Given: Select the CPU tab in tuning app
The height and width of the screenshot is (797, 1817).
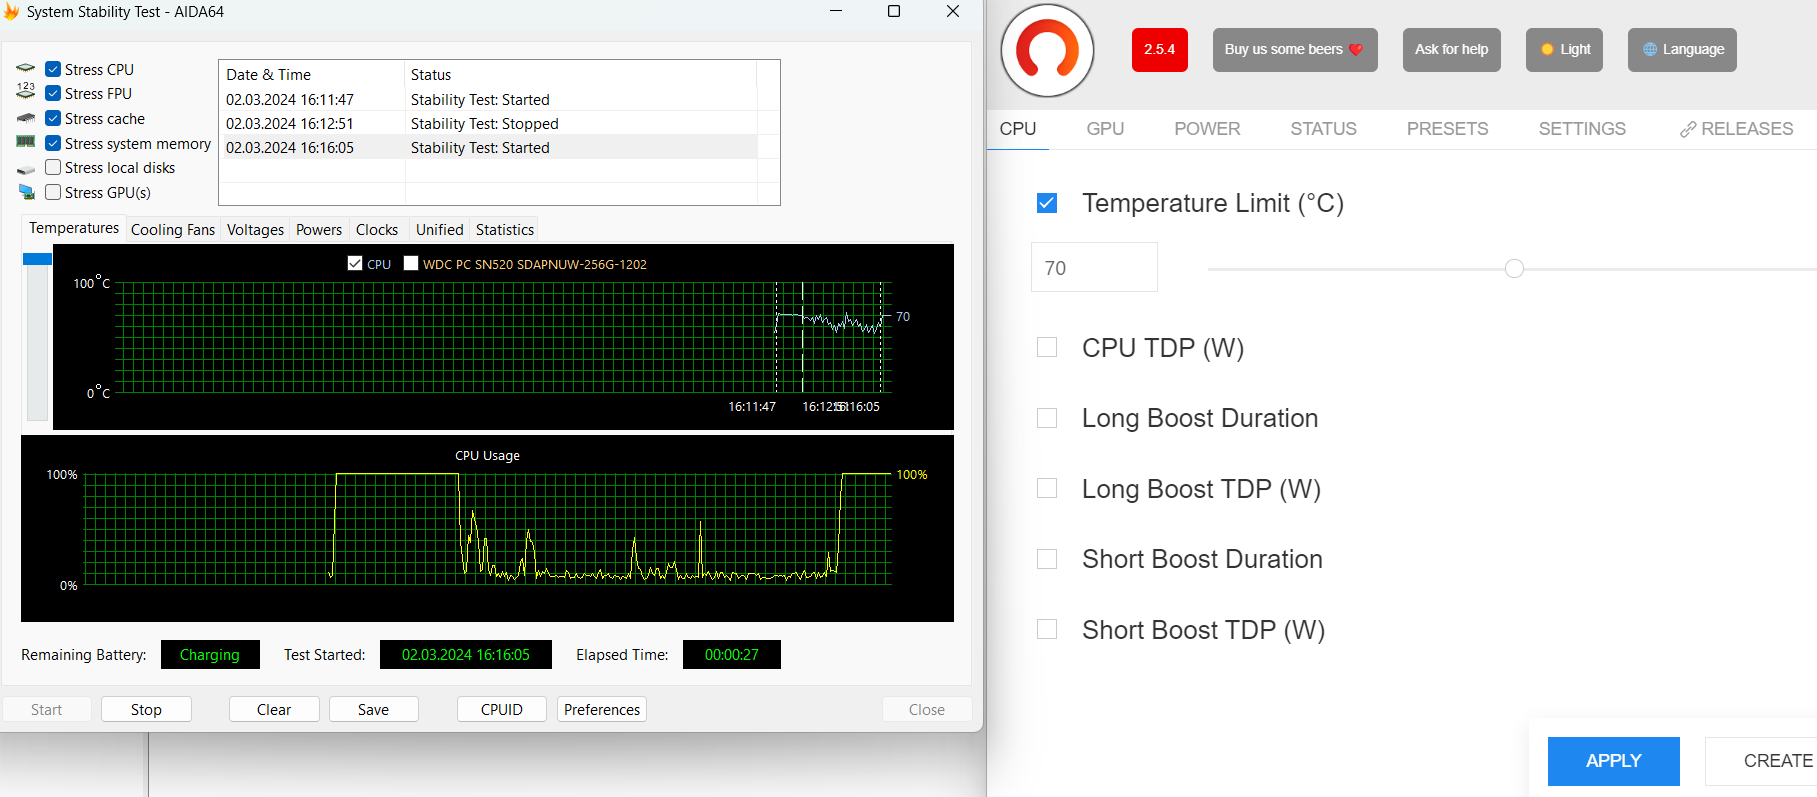Looking at the screenshot, I should [x=1018, y=129].
